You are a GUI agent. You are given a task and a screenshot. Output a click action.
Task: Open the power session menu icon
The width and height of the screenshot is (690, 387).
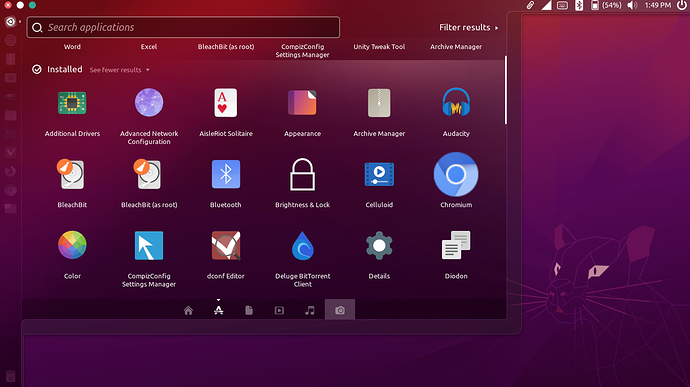(x=682, y=5)
